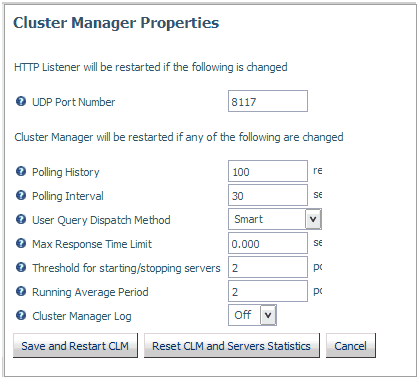The height and width of the screenshot is (379, 418).
Task: Click Reset CLM and Servers Statistics
Action: coord(232,346)
